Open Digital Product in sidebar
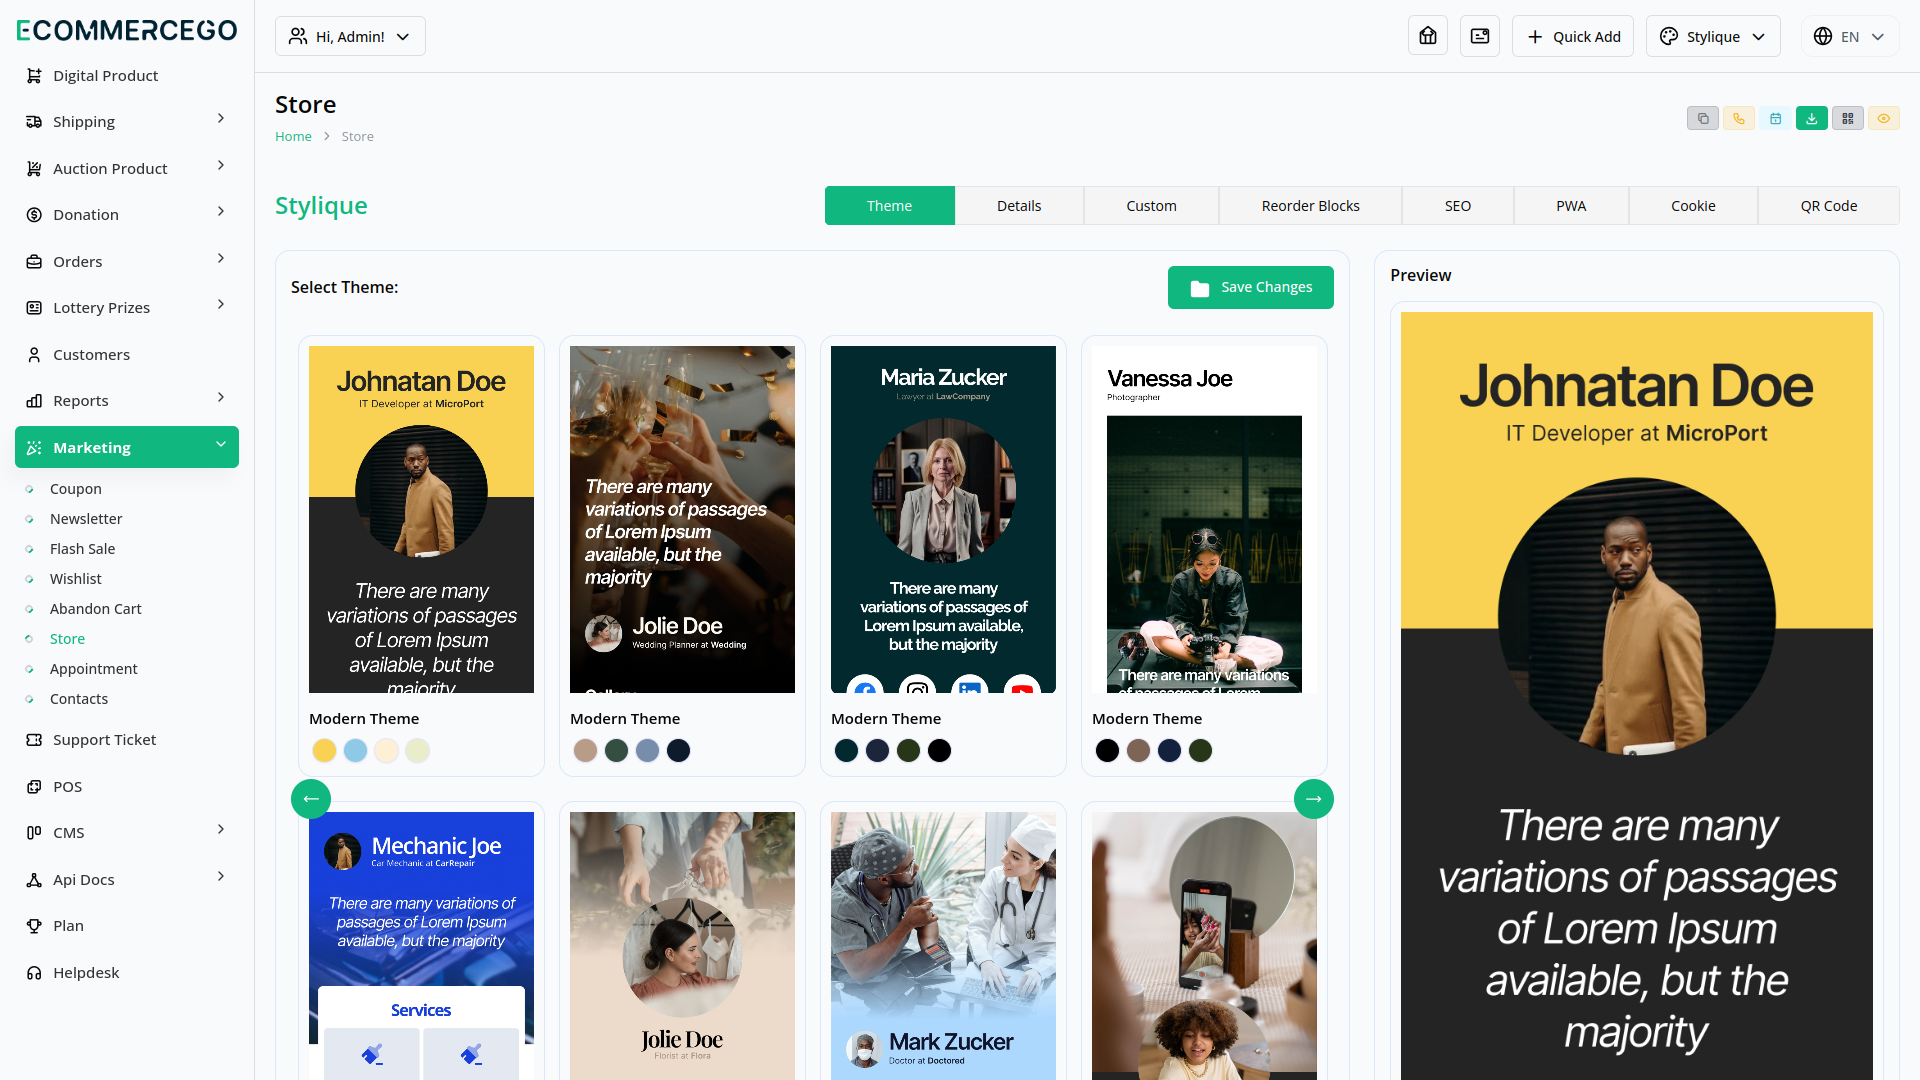This screenshot has height=1080, width=1920. pos(127,75)
